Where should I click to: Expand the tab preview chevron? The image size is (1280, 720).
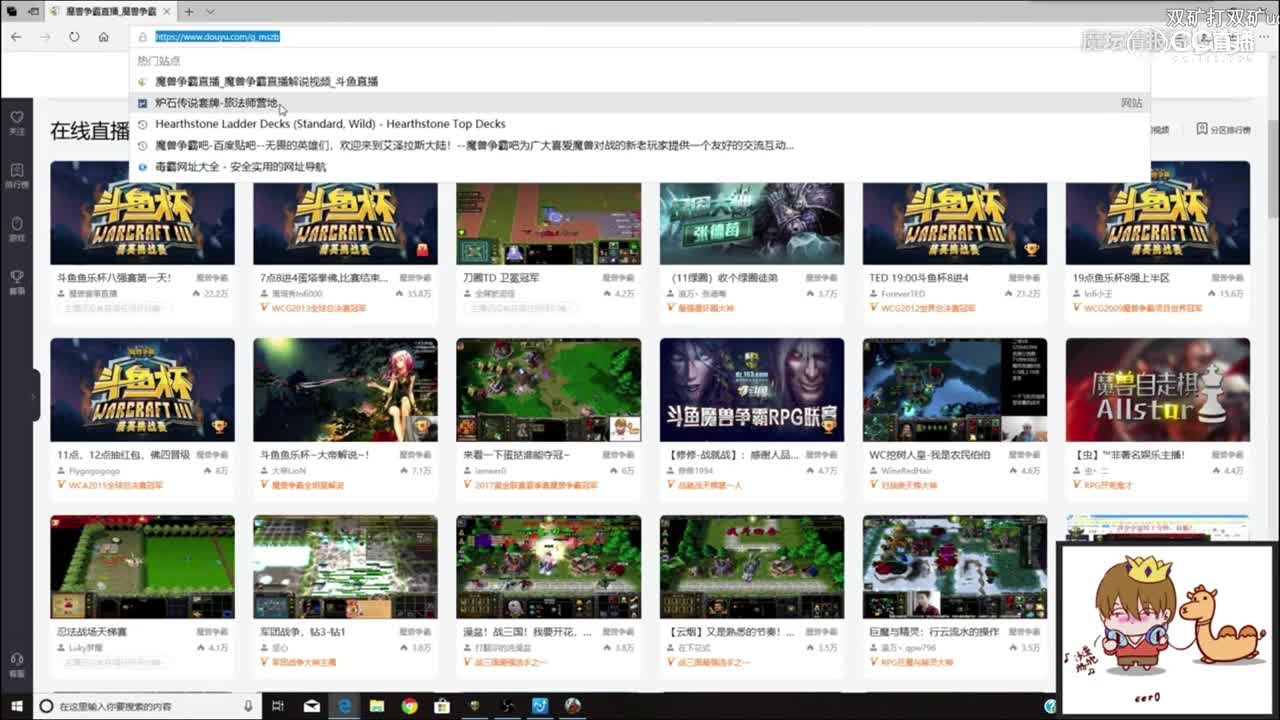click(x=210, y=11)
